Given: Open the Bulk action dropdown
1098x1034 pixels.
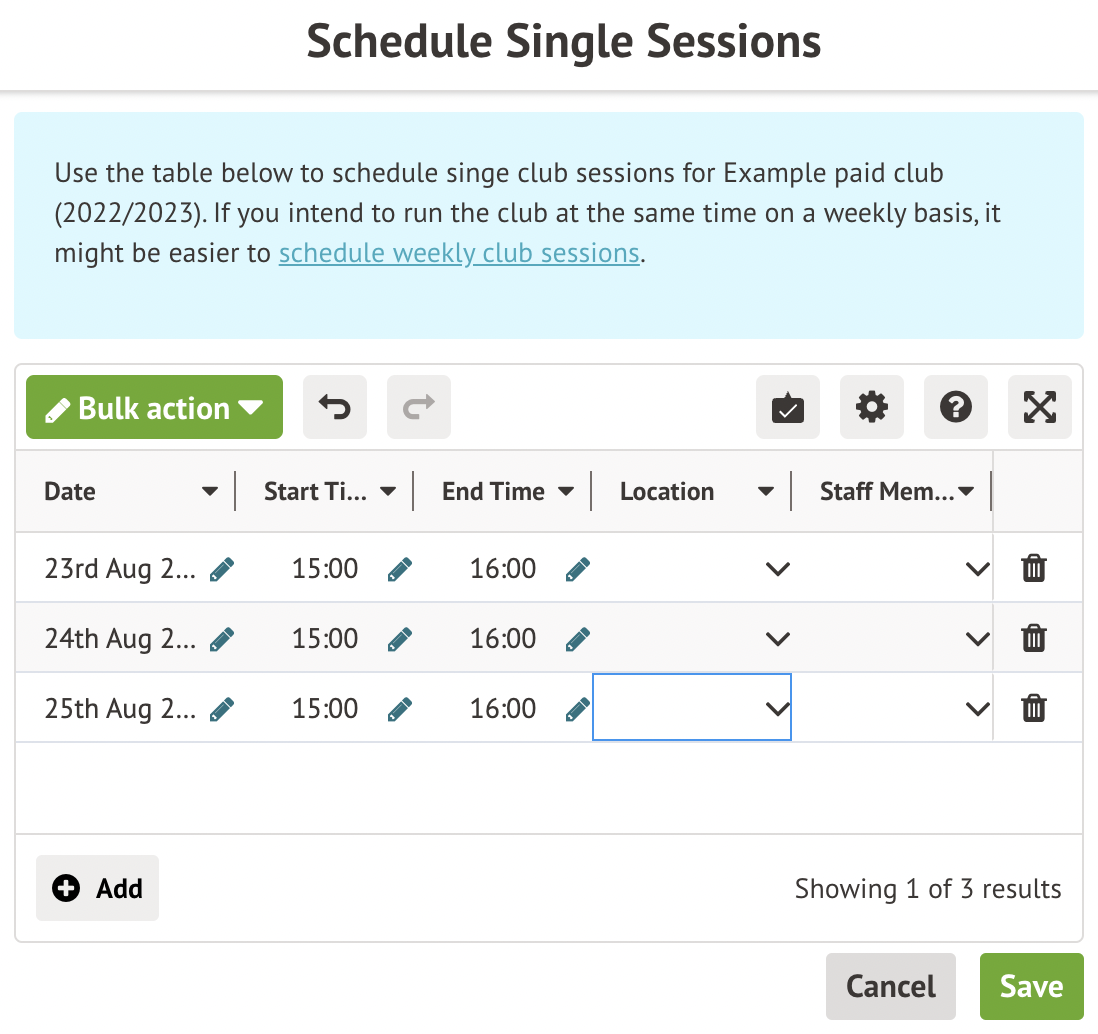Looking at the screenshot, I should tap(155, 407).
